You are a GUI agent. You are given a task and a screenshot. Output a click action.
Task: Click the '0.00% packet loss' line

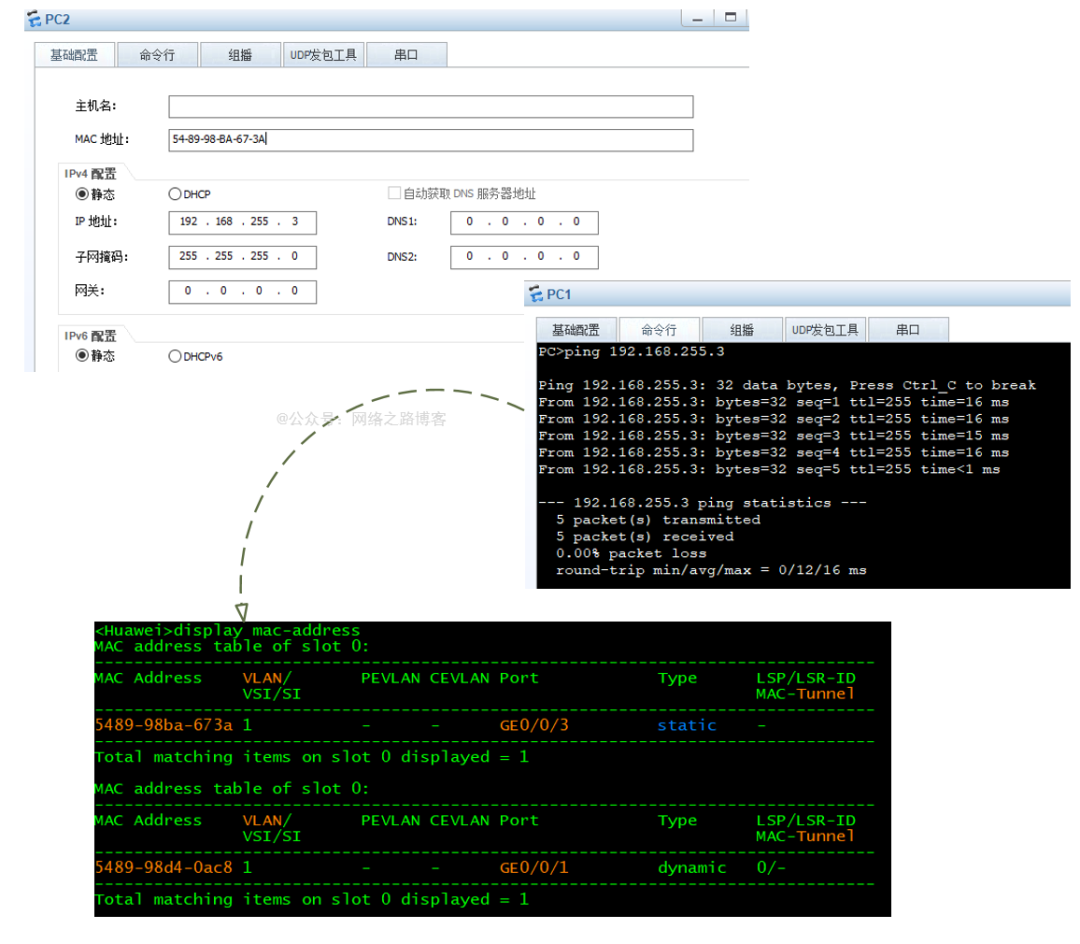[x=631, y=554]
